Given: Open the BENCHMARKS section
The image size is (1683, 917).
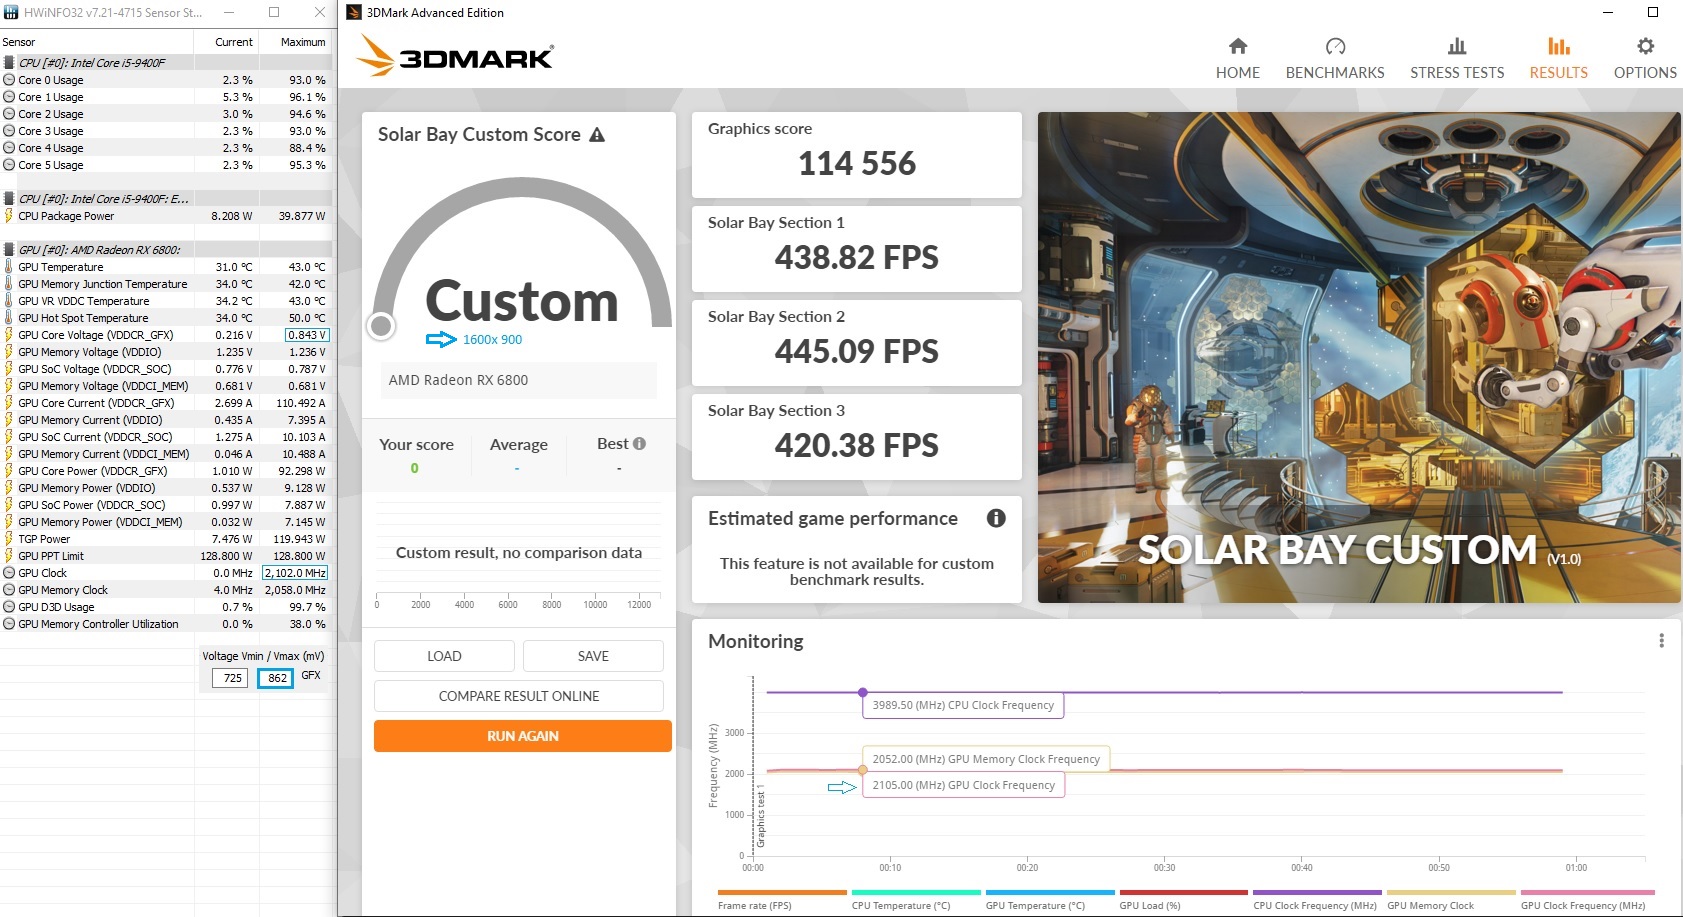Looking at the screenshot, I should 1335,59.
